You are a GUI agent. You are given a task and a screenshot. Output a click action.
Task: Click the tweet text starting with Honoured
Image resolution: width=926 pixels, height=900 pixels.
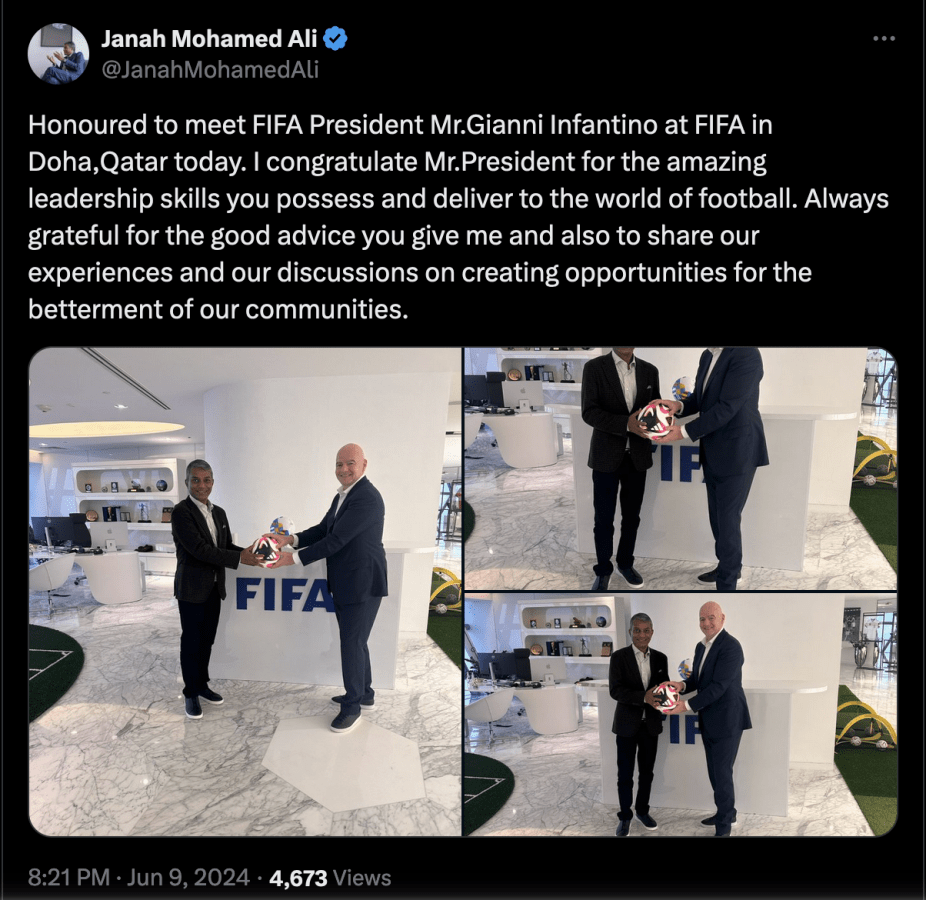tap(458, 217)
